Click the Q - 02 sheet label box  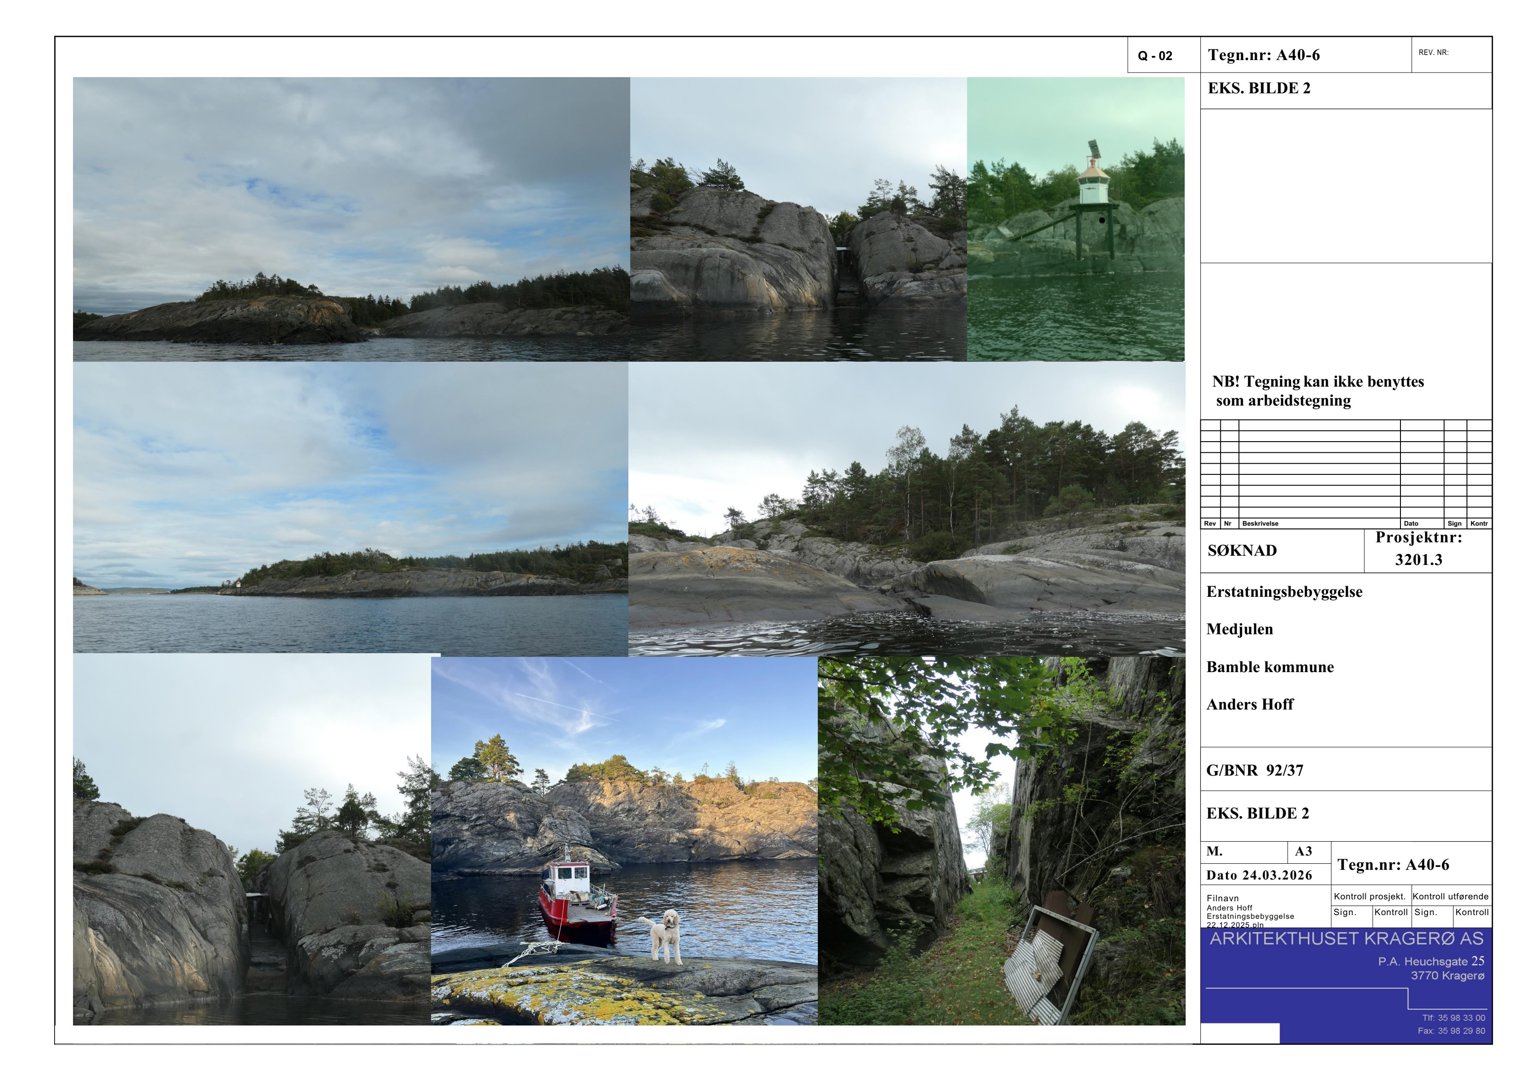1155,56
